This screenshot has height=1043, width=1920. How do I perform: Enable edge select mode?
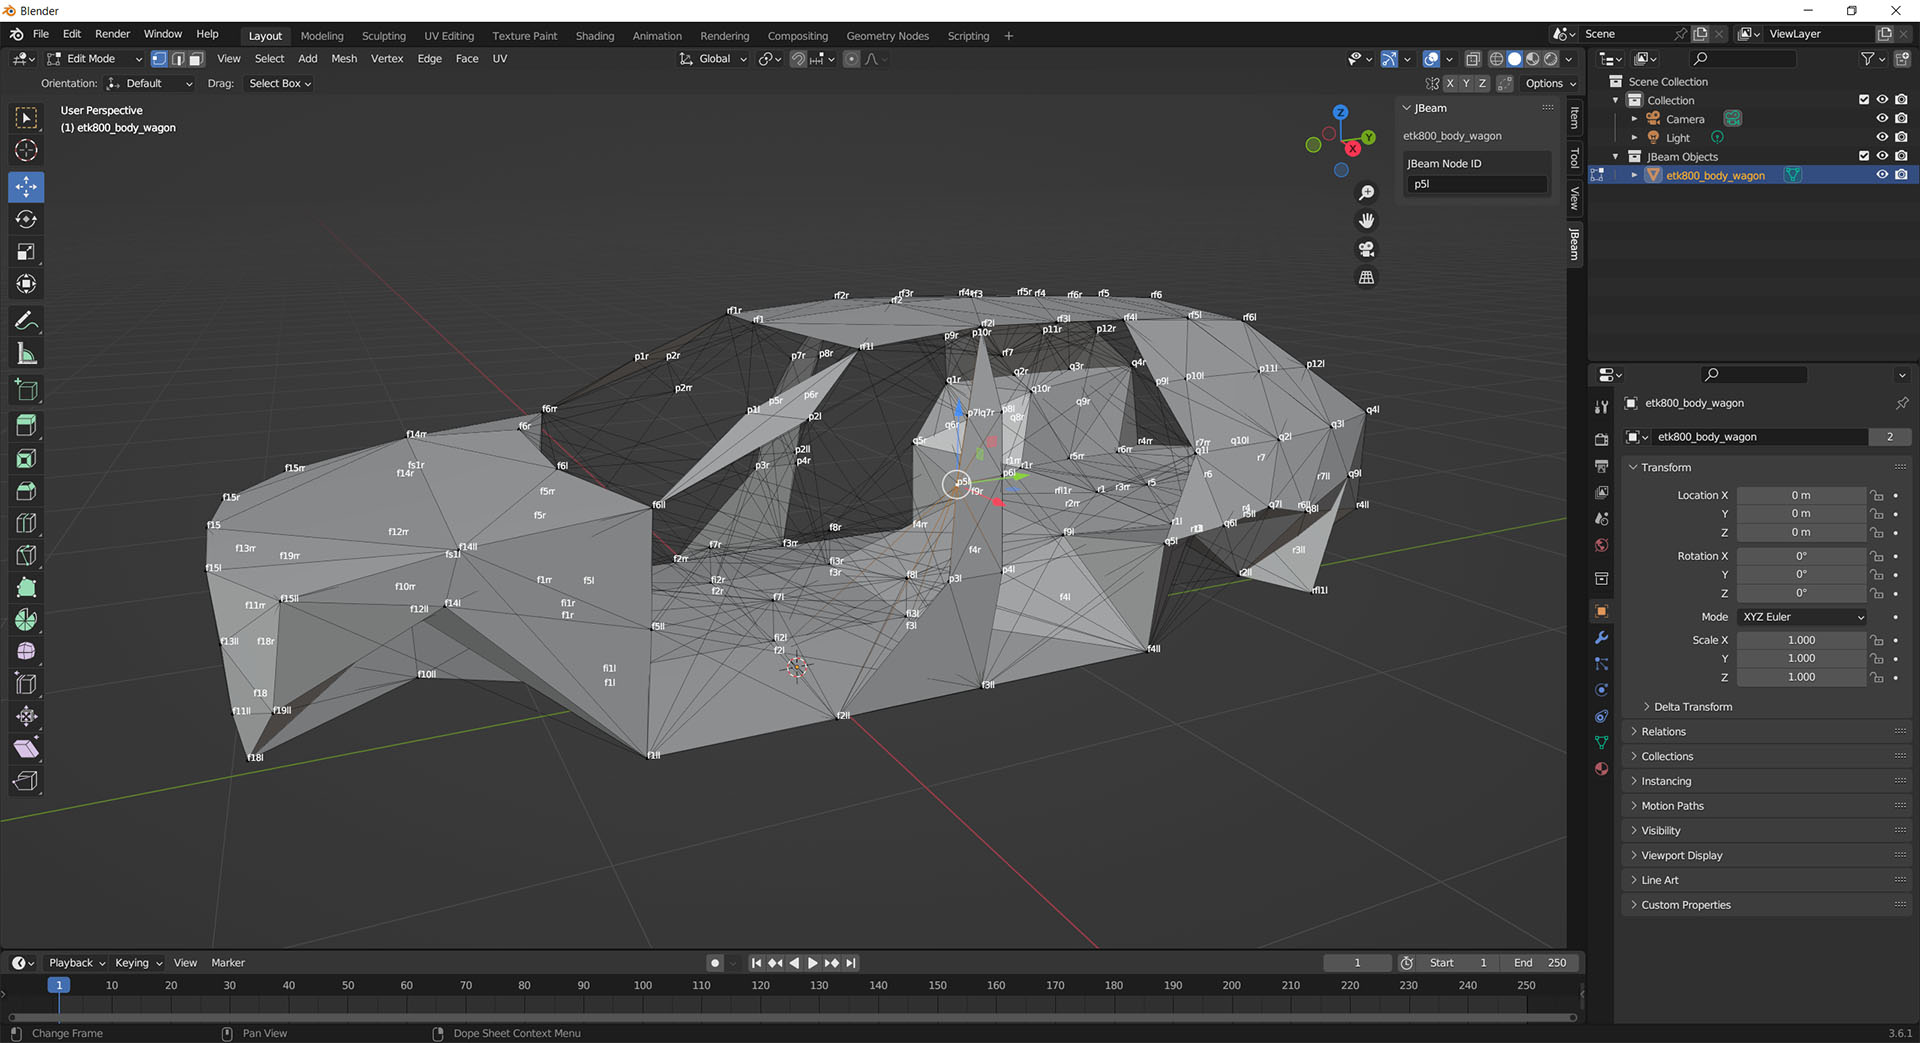177,59
